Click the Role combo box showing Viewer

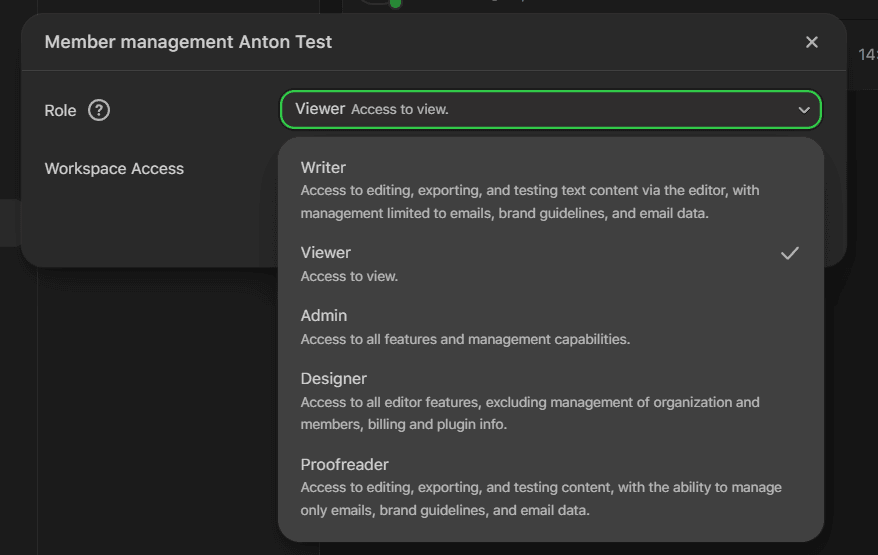tap(550, 110)
